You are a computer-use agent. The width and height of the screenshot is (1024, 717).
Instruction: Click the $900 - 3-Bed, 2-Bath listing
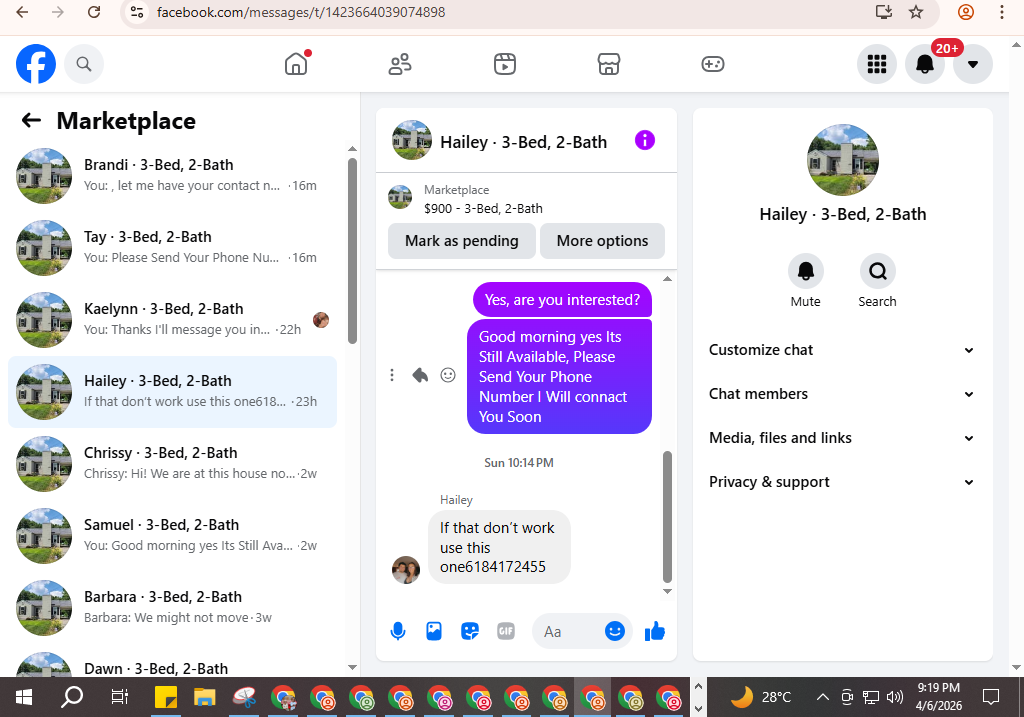483,208
